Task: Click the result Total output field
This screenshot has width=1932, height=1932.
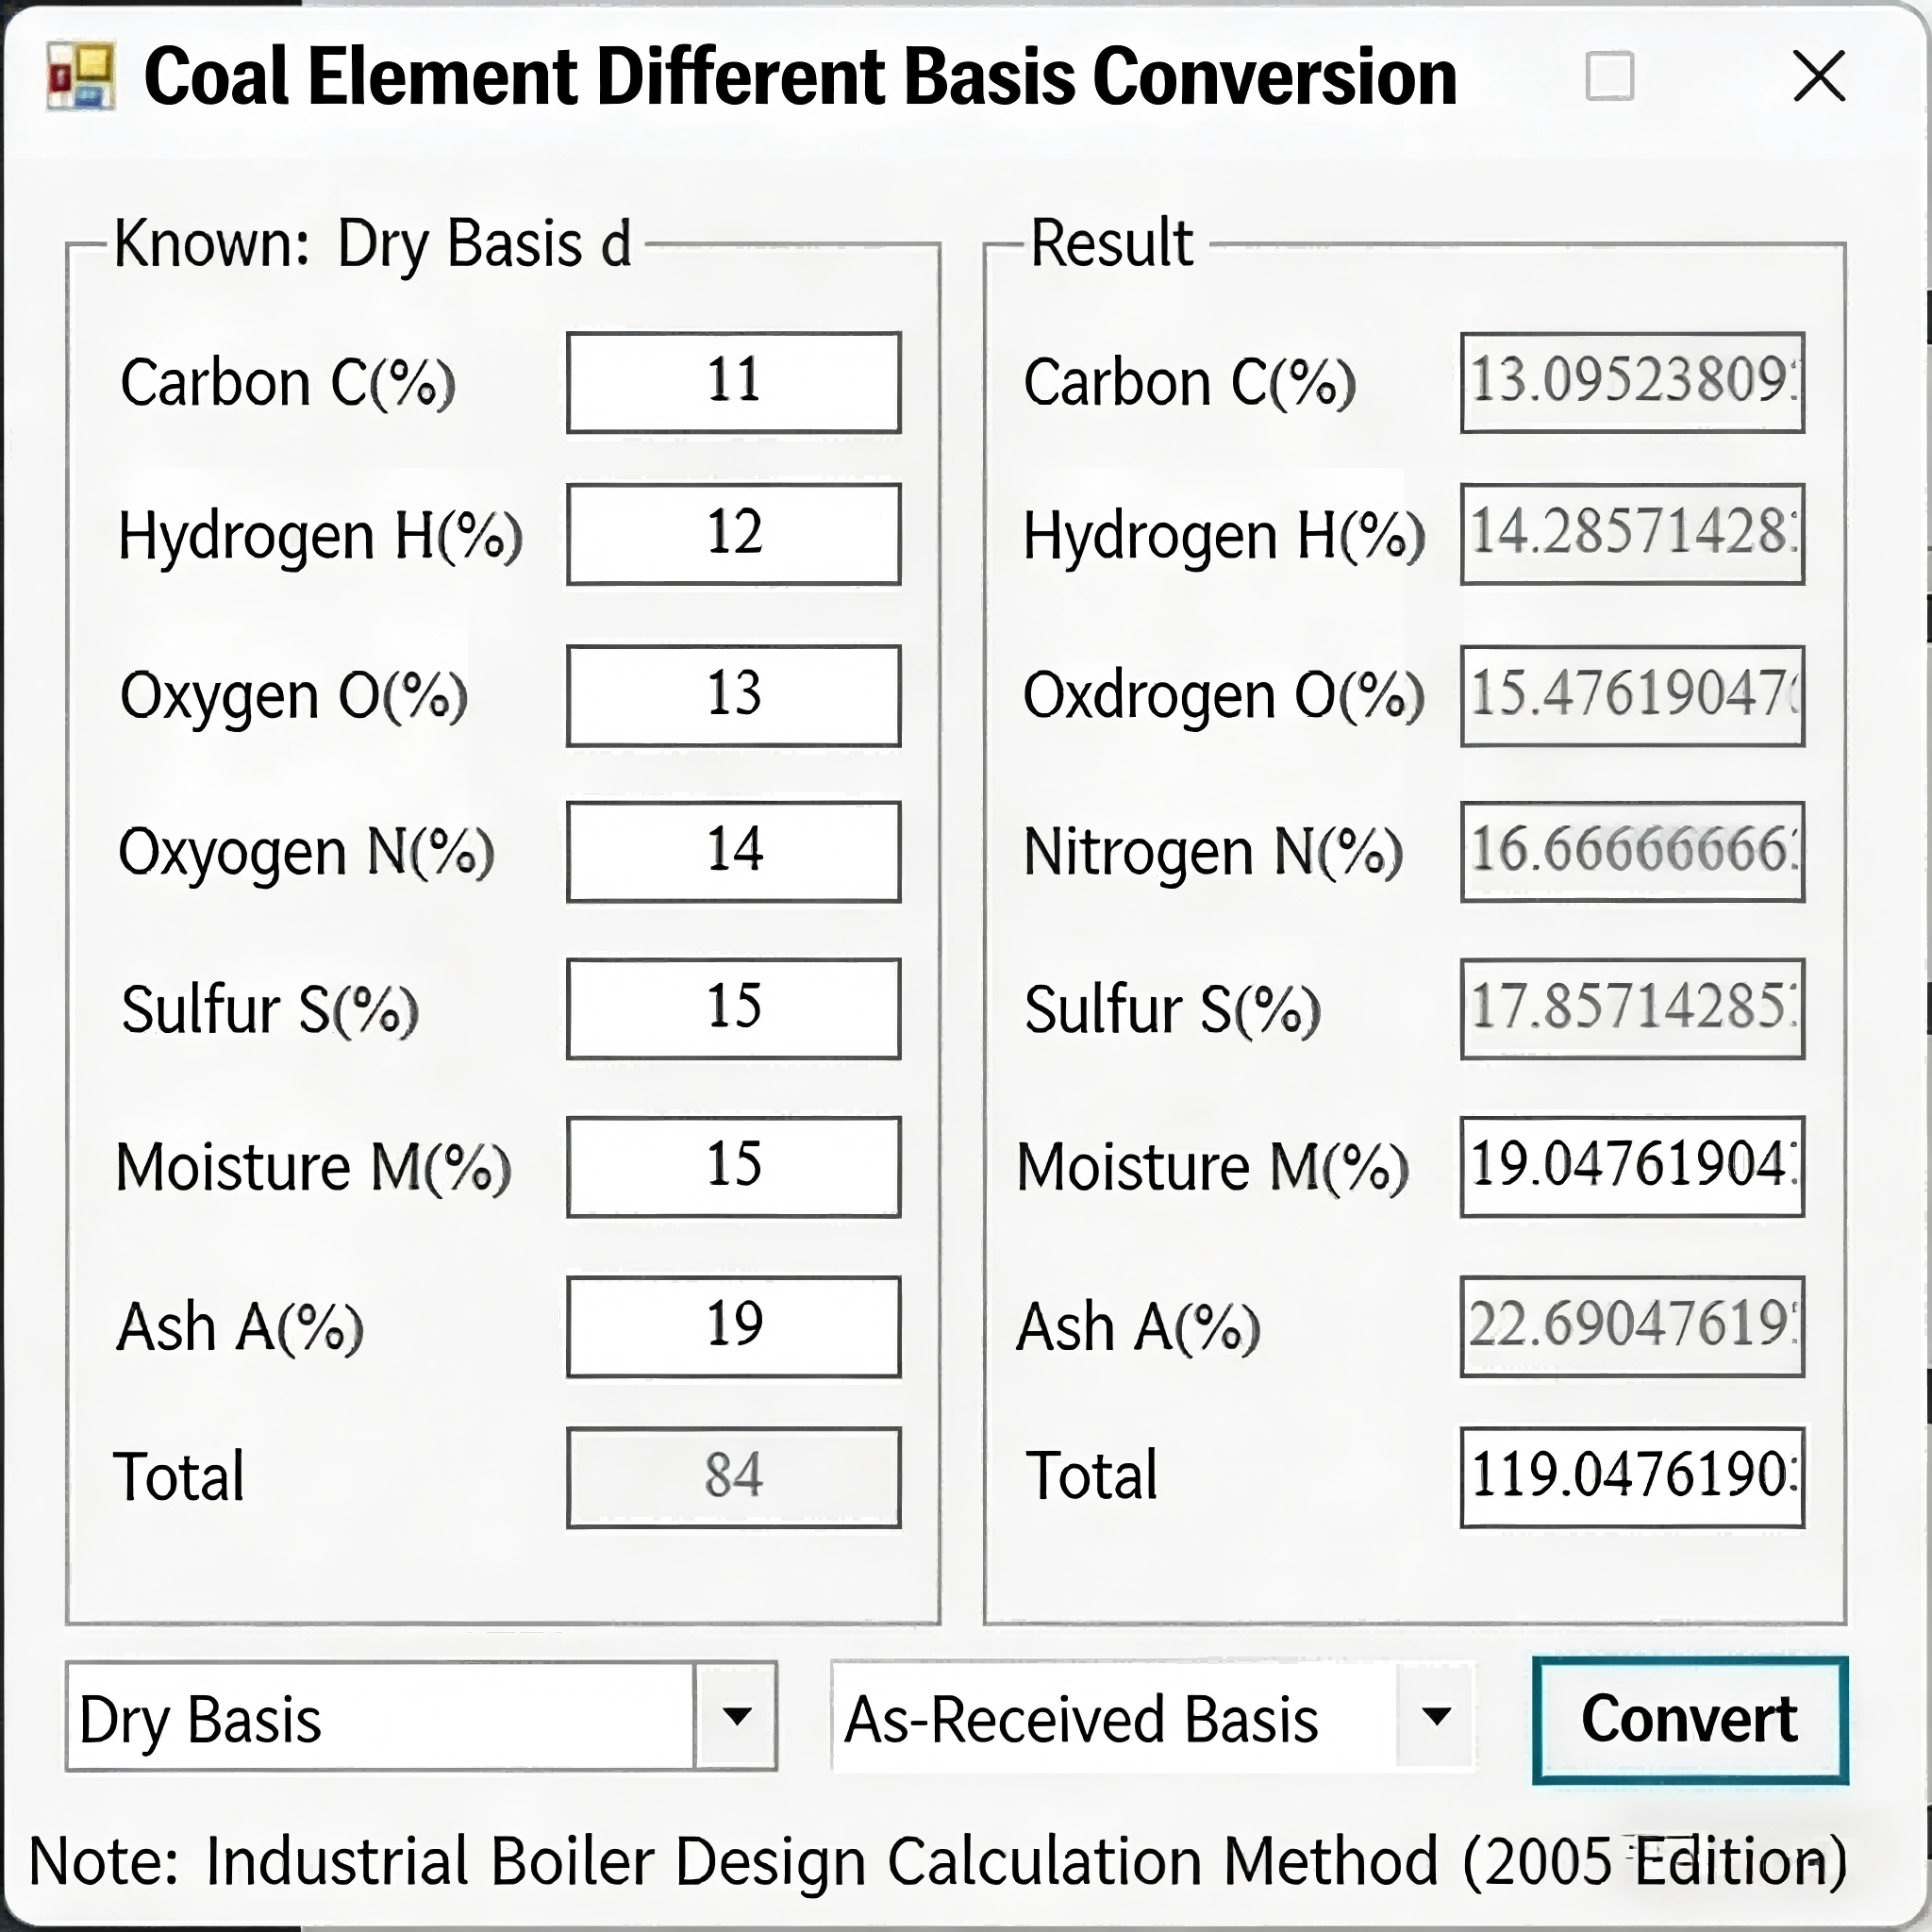Action: [x=1631, y=1477]
